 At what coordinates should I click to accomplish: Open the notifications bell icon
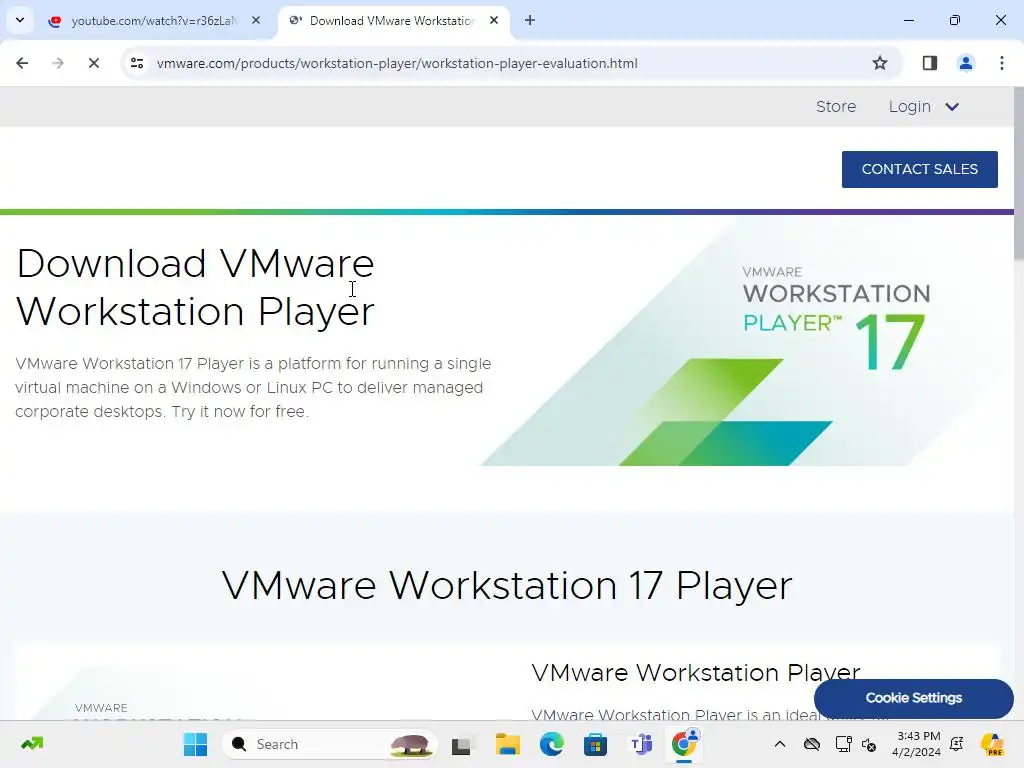click(x=957, y=744)
